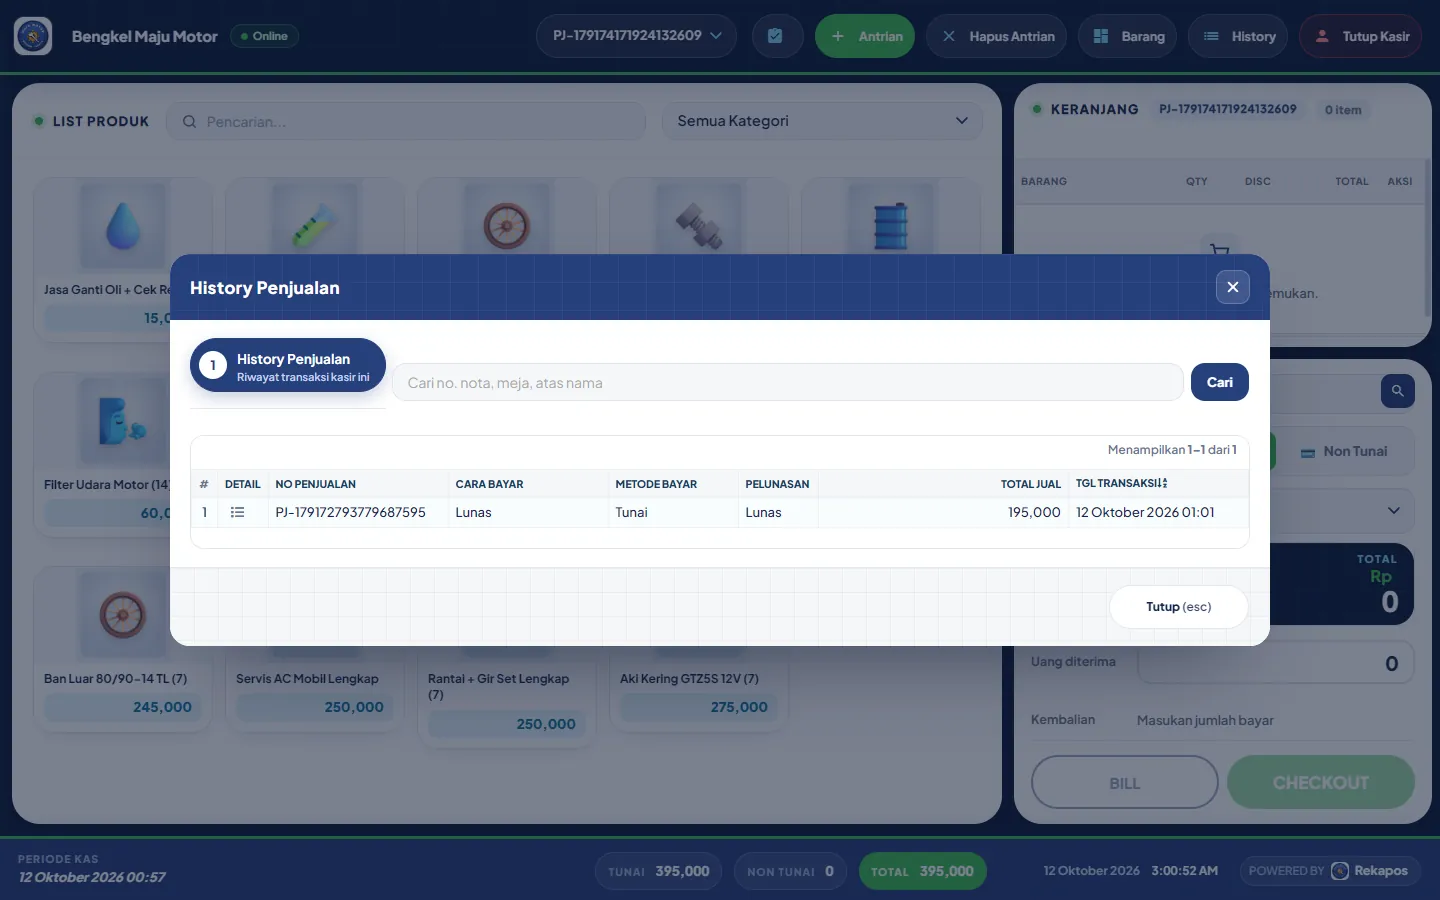The height and width of the screenshot is (900, 1440).
Task: Click the Aki Kering GTZ5S 12V product name
Action: tap(689, 678)
